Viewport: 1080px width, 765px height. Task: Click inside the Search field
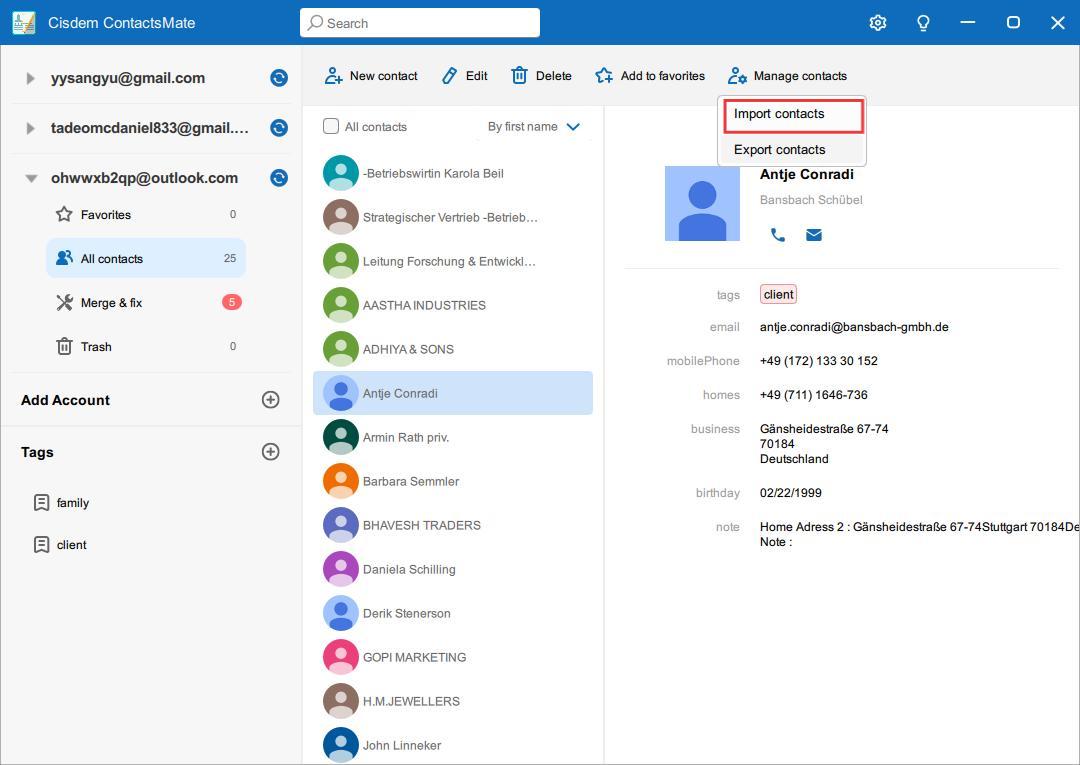click(420, 22)
